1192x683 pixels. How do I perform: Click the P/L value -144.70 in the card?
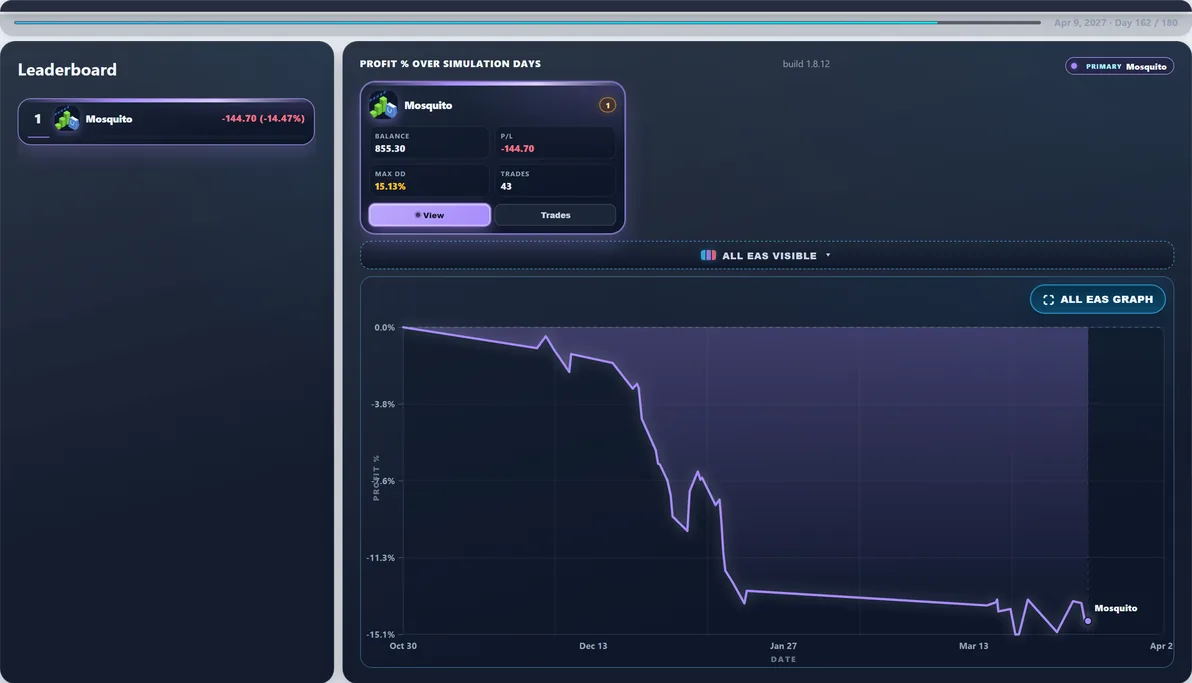pyautogui.click(x=517, y=148)
